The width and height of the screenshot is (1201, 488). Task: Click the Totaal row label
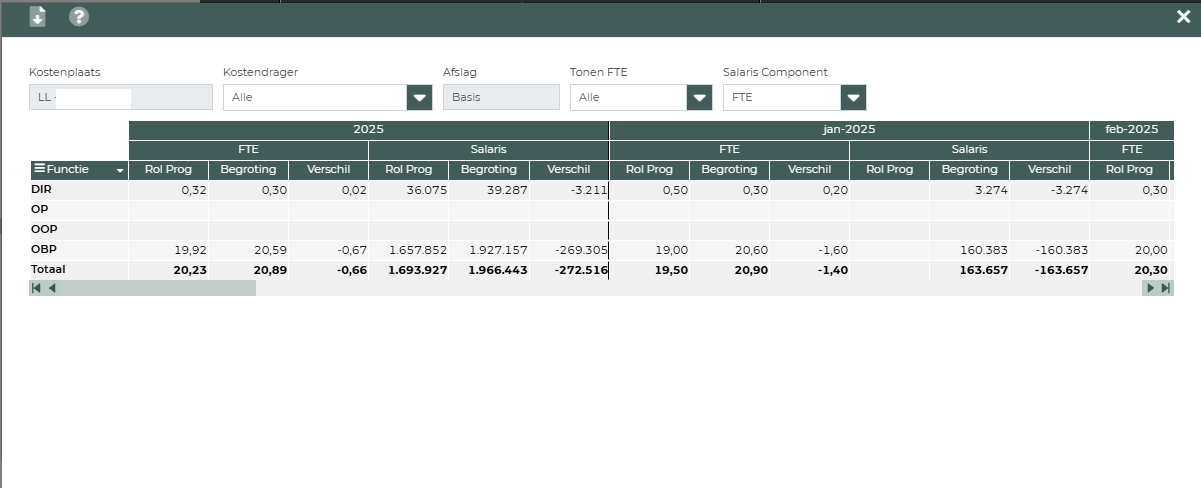tap(48, 270)
